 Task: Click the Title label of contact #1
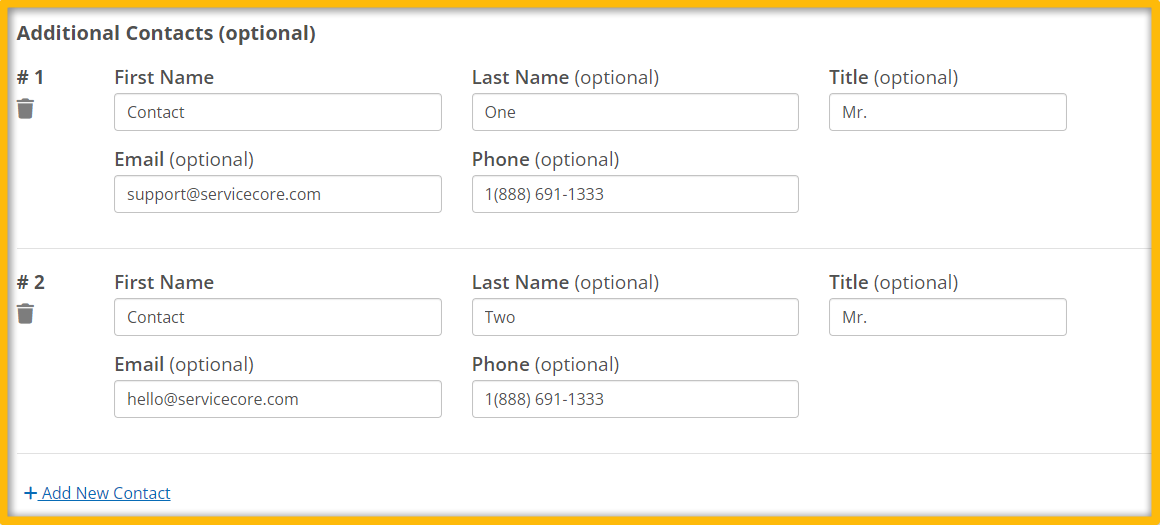[849, 78]
